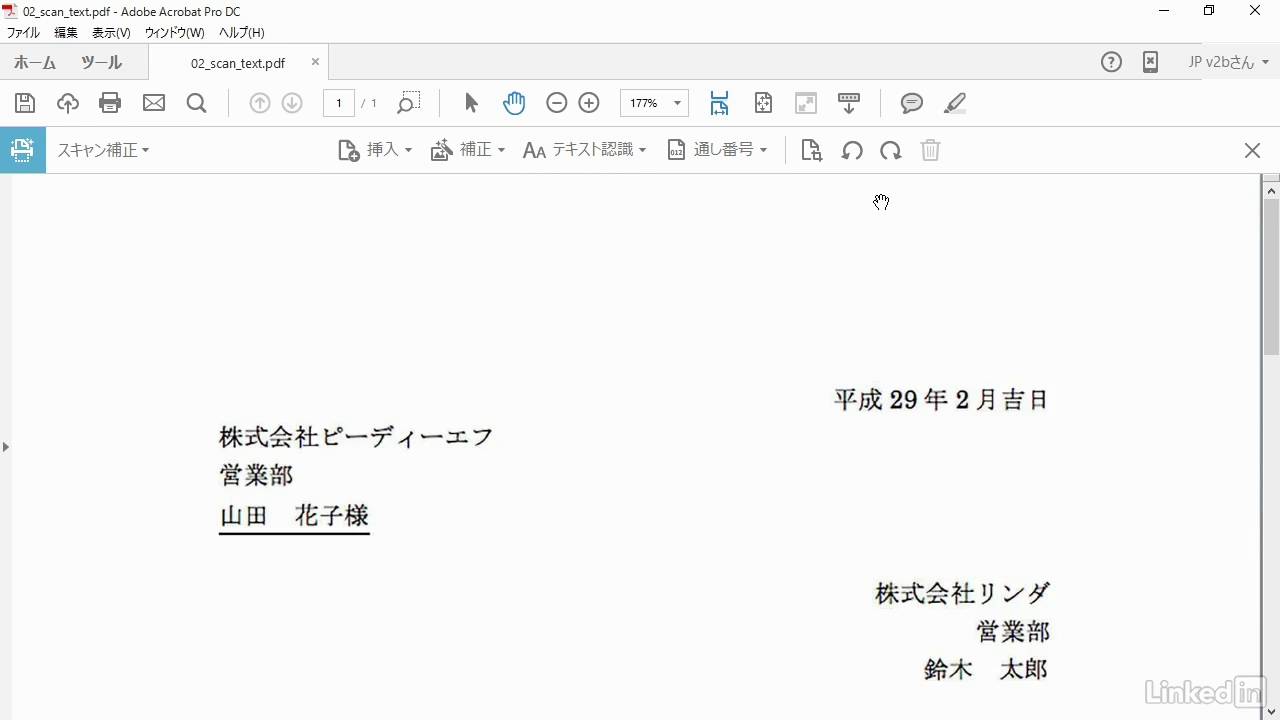The width and height of the screenshot is (1280, 720).
Task: Go to previous page arrow
Action: click(x=260, y=103)
